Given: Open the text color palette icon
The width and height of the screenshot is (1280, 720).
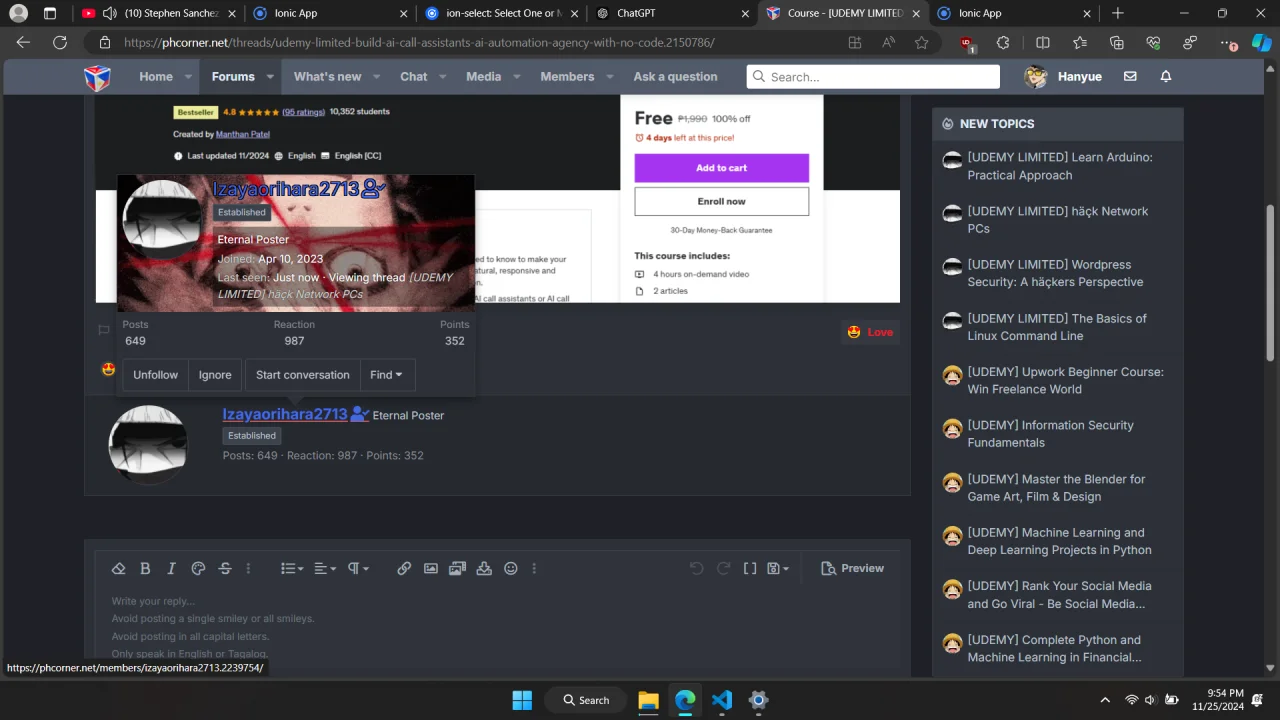Looking at the screenshot, I should pos(198,568).
